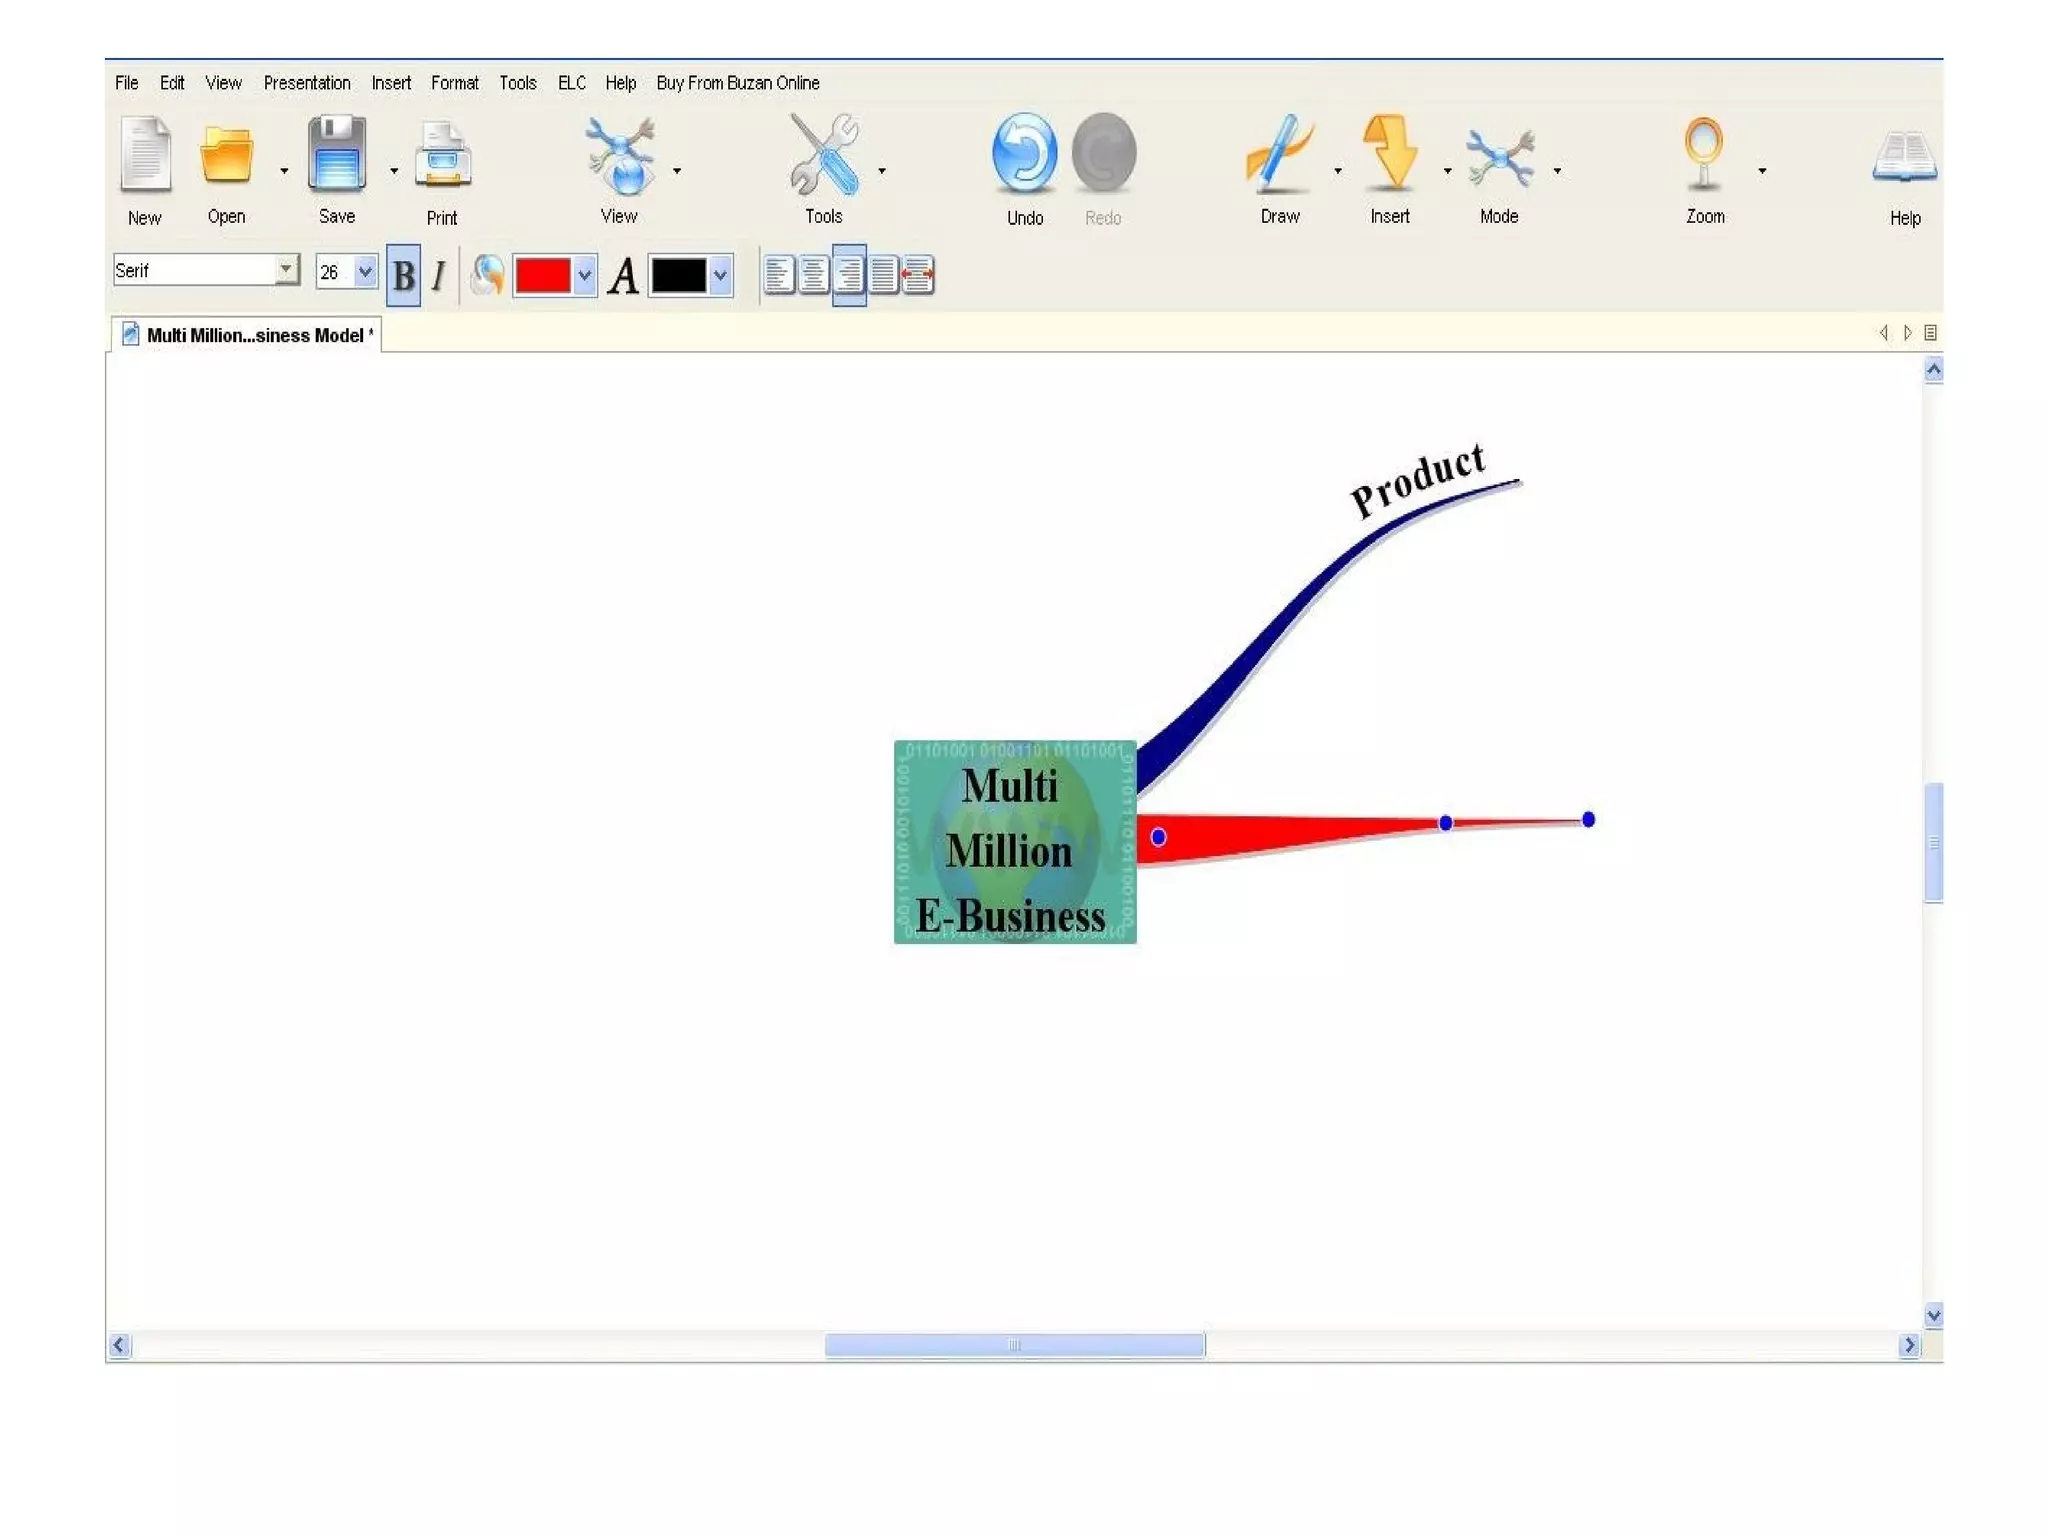Click the black text color swatch

click(678, 275)
